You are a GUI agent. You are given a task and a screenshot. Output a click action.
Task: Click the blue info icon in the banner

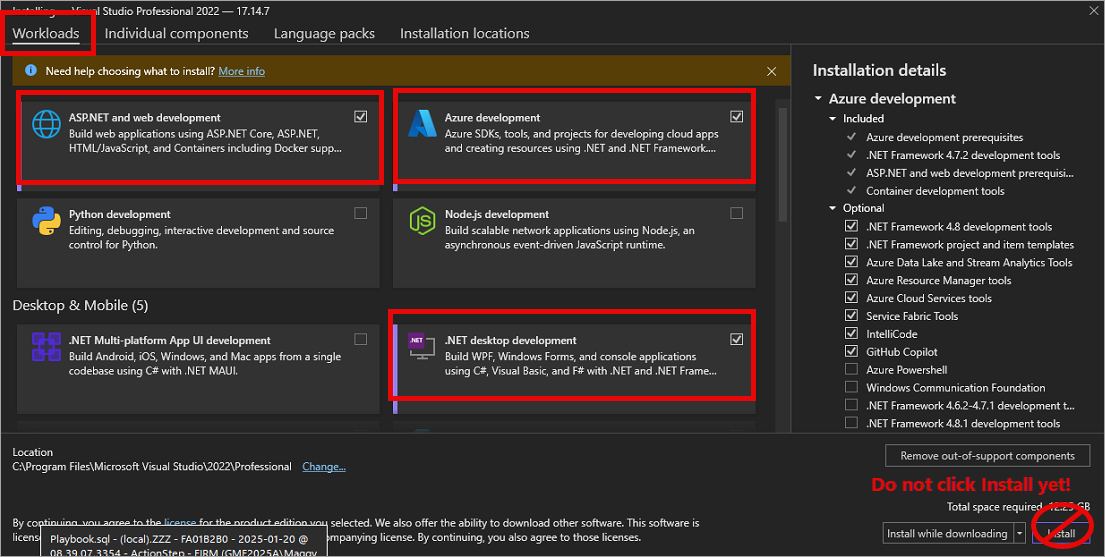[31, 71]
